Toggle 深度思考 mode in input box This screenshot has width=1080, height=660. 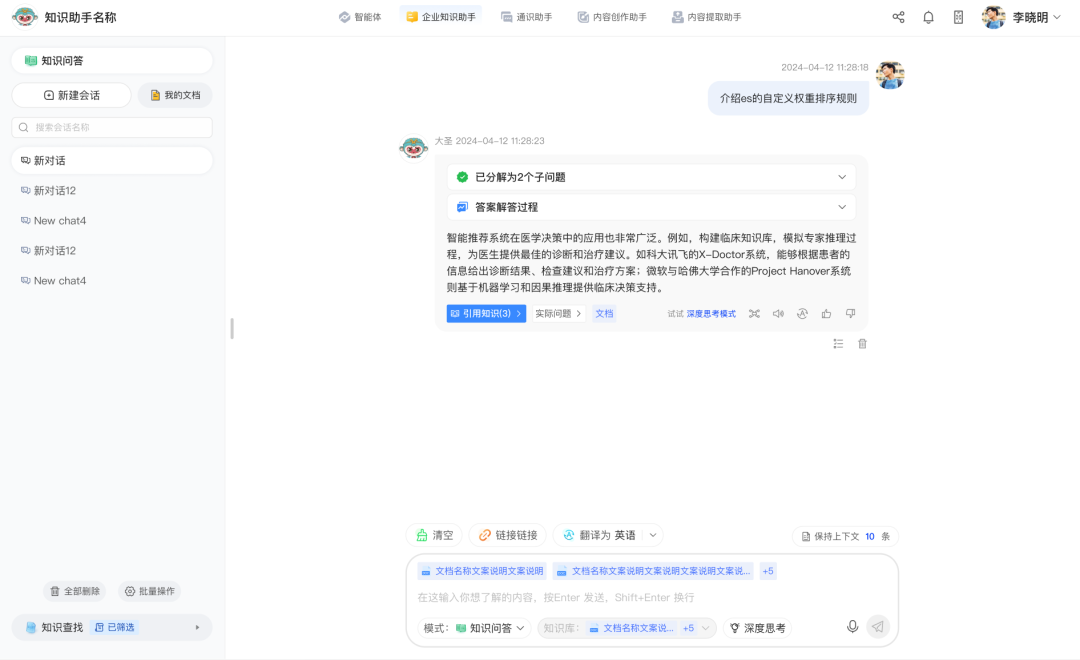[x=757, y=628]
